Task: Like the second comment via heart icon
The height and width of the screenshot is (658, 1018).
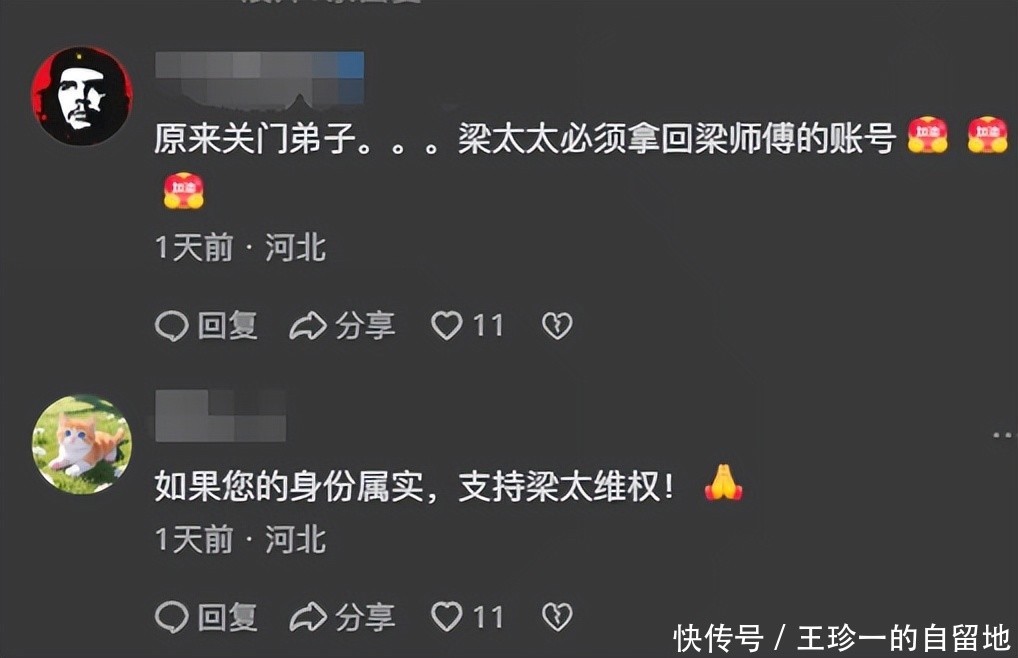Action: 447,617
